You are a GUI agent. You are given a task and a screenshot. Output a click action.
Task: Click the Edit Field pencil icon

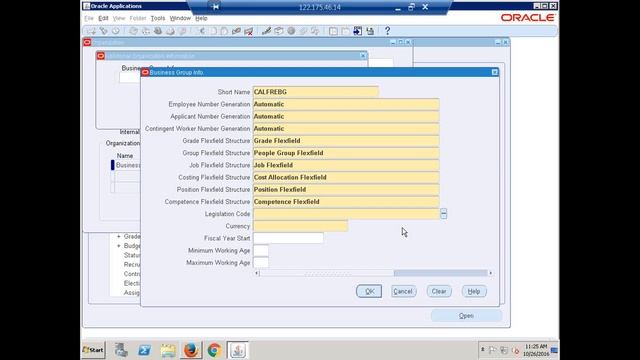click(x=267, y=31)
